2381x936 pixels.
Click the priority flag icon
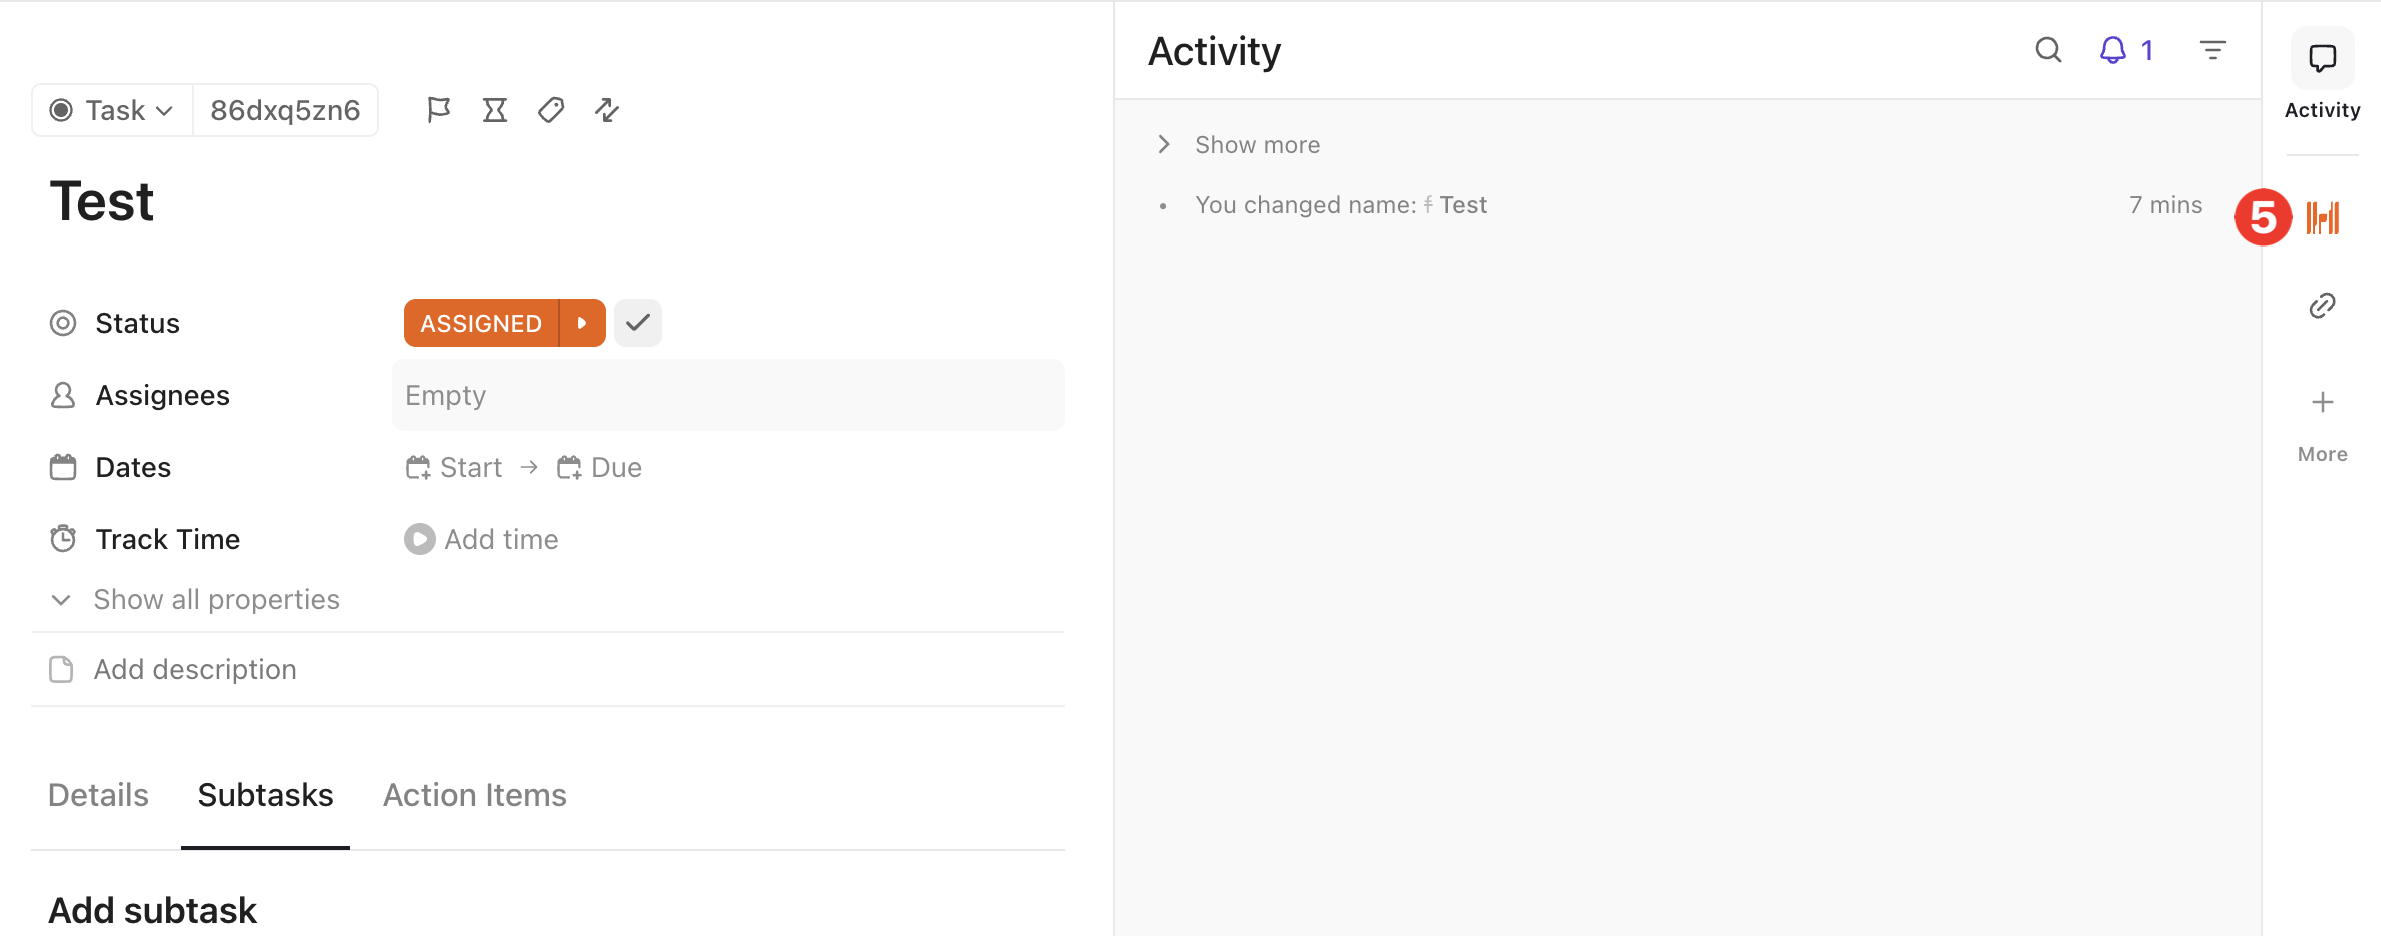[x=438, y=110]
